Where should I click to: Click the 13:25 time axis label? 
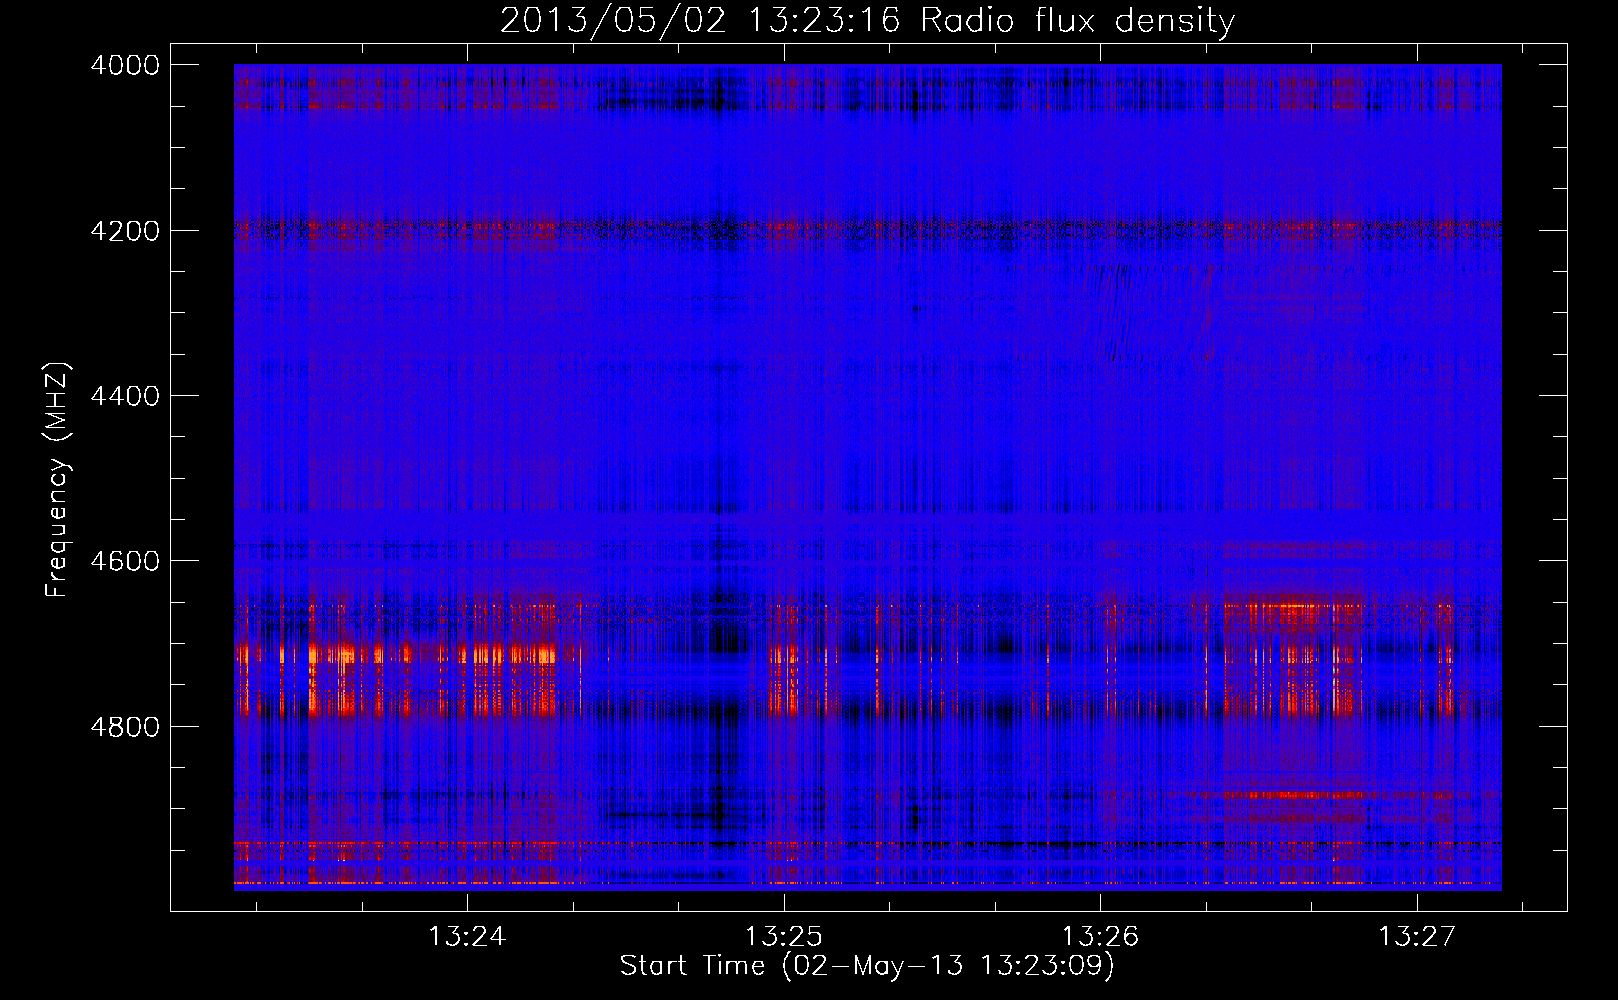click(784, 936)
